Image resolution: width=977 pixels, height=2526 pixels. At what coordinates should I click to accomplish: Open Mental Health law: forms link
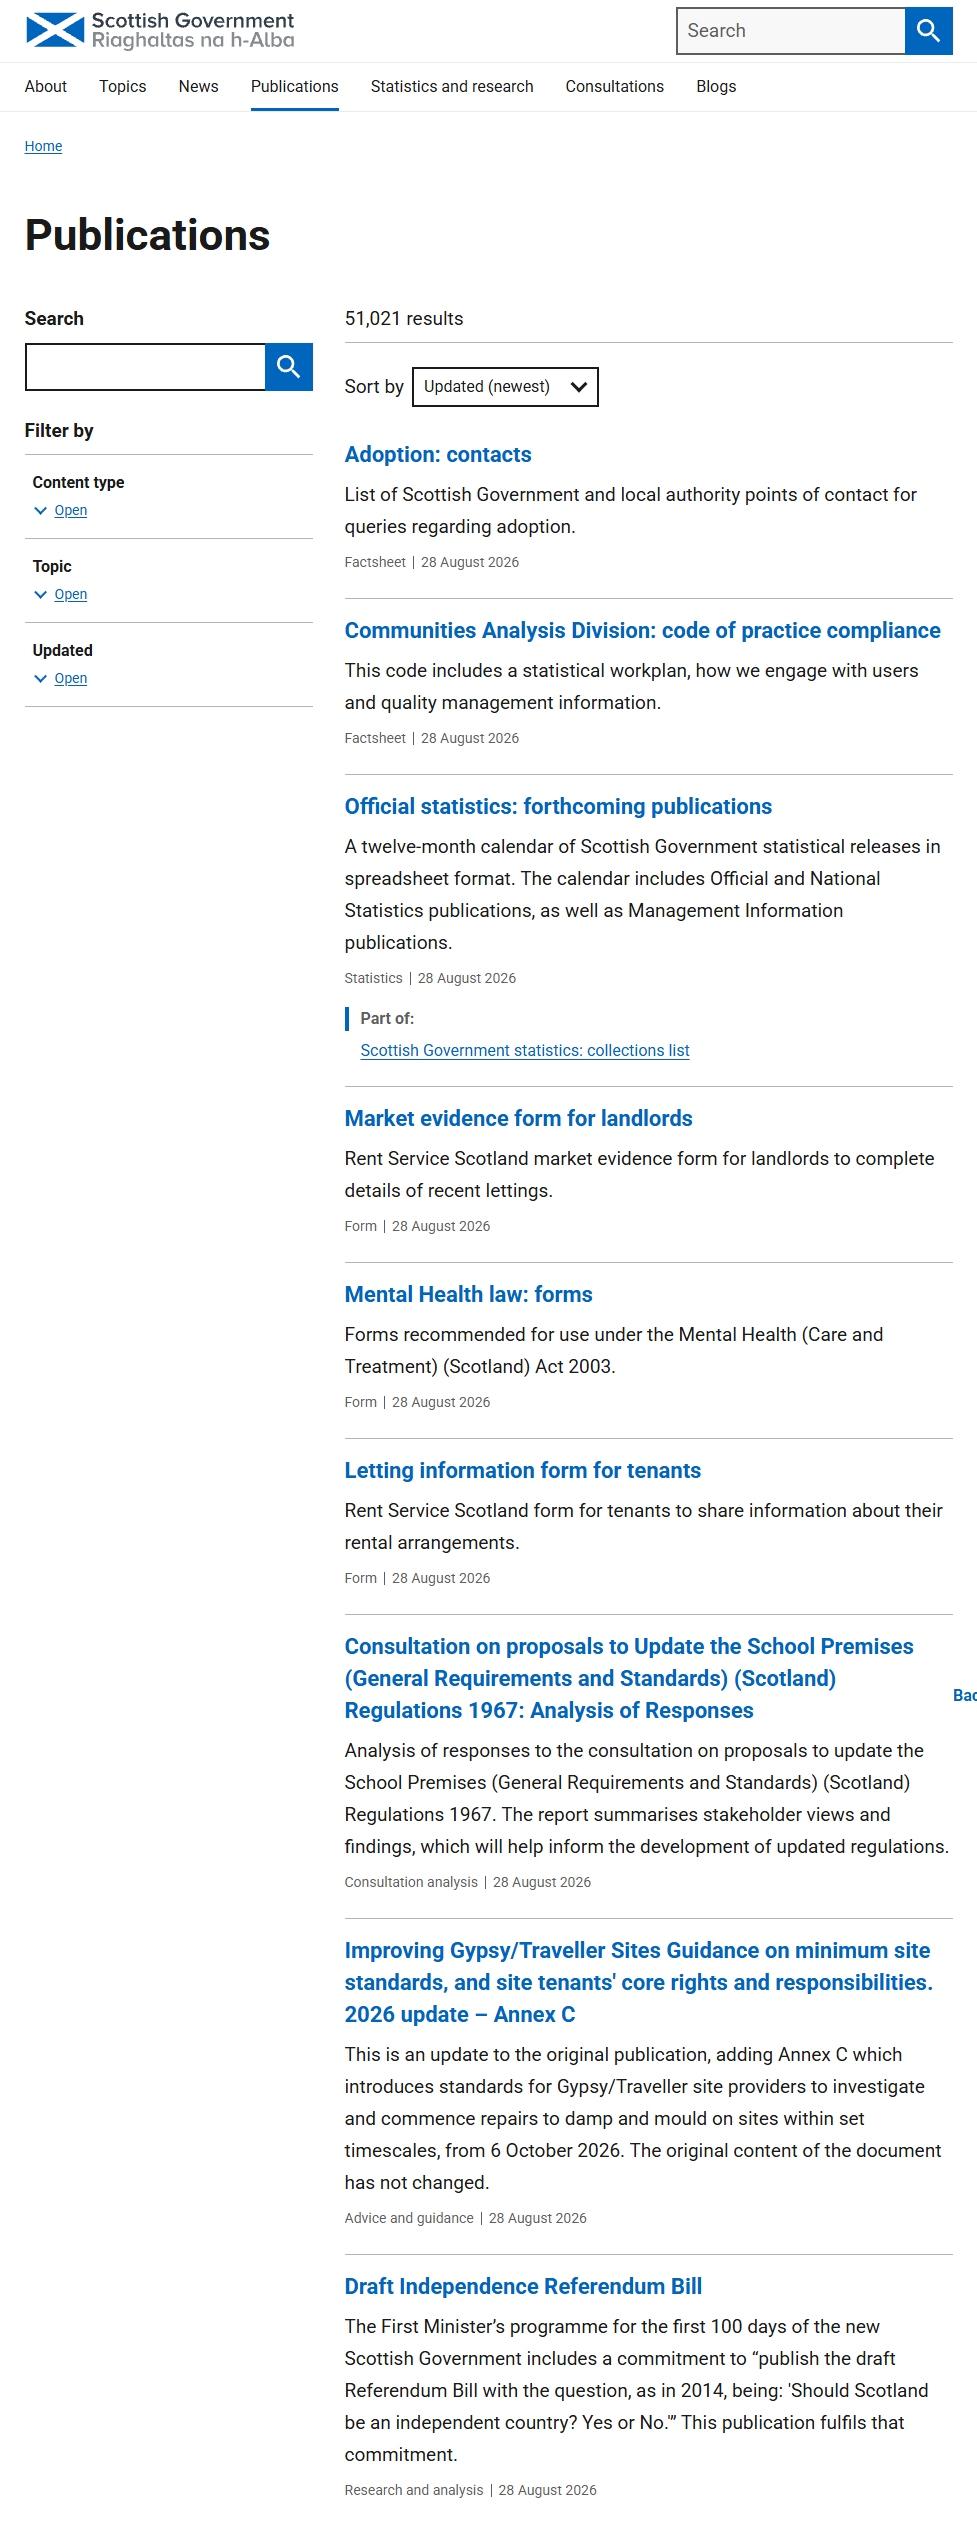point(468,1295)
